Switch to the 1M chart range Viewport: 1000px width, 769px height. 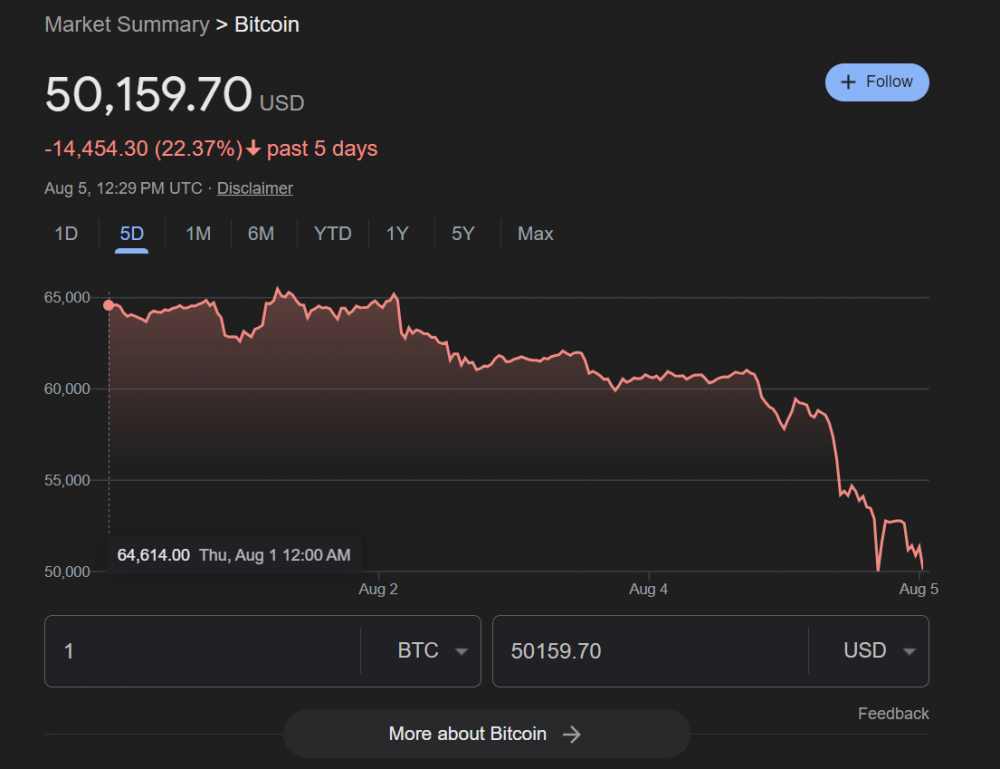(198, 234)
